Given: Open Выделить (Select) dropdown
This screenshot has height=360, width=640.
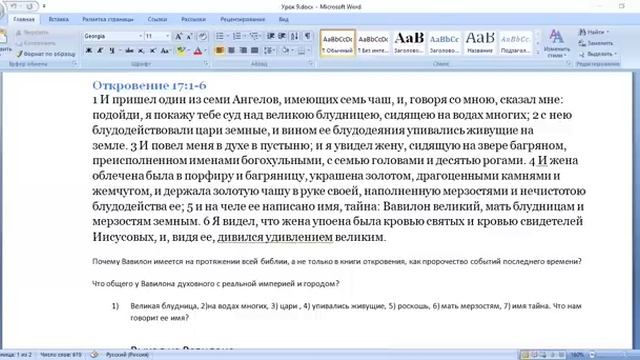Looking at the screenshot, I should point(598,54).
